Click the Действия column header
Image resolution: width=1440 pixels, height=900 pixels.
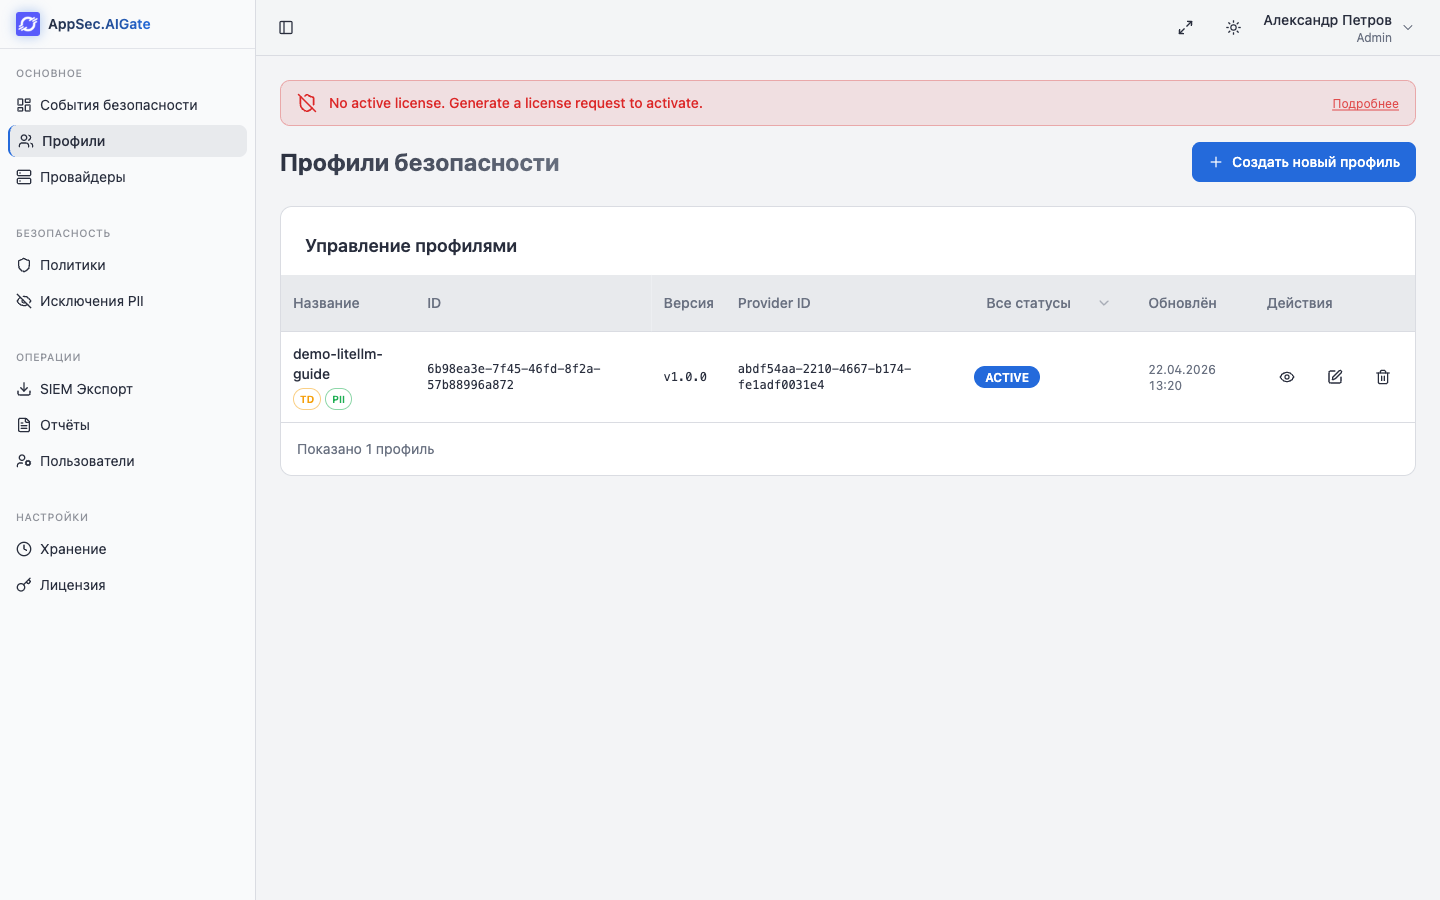point(1299,303)
